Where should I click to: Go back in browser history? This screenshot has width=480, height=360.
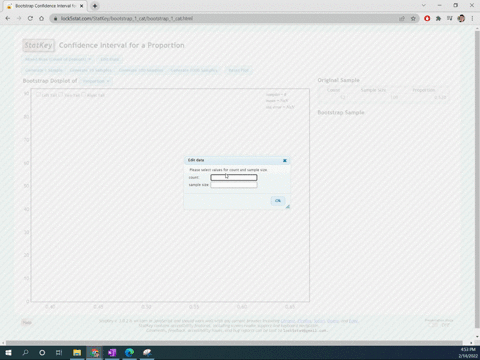point(8,18)
